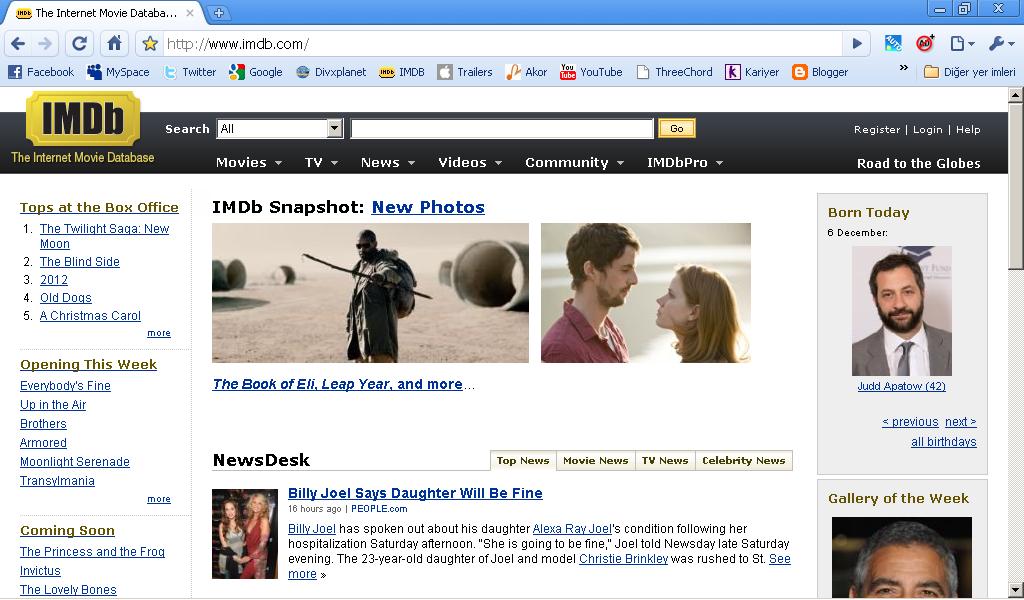Screen dimensions: 1024x600
Task: Open the Kariyer bookmark
Action: (752, 72)
